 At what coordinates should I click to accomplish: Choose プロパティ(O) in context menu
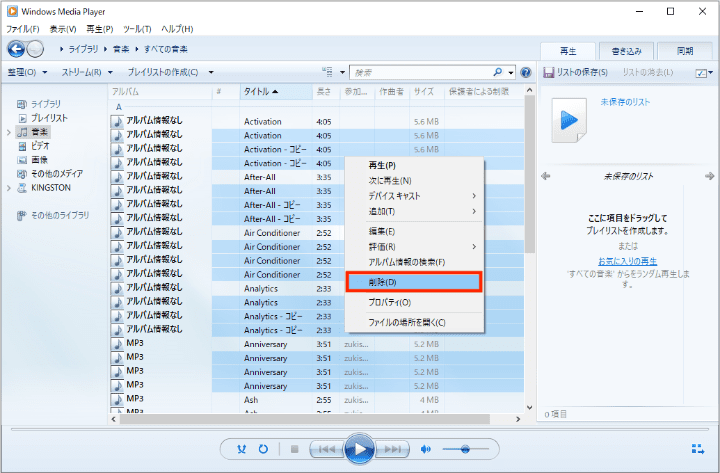pos(414,302)
